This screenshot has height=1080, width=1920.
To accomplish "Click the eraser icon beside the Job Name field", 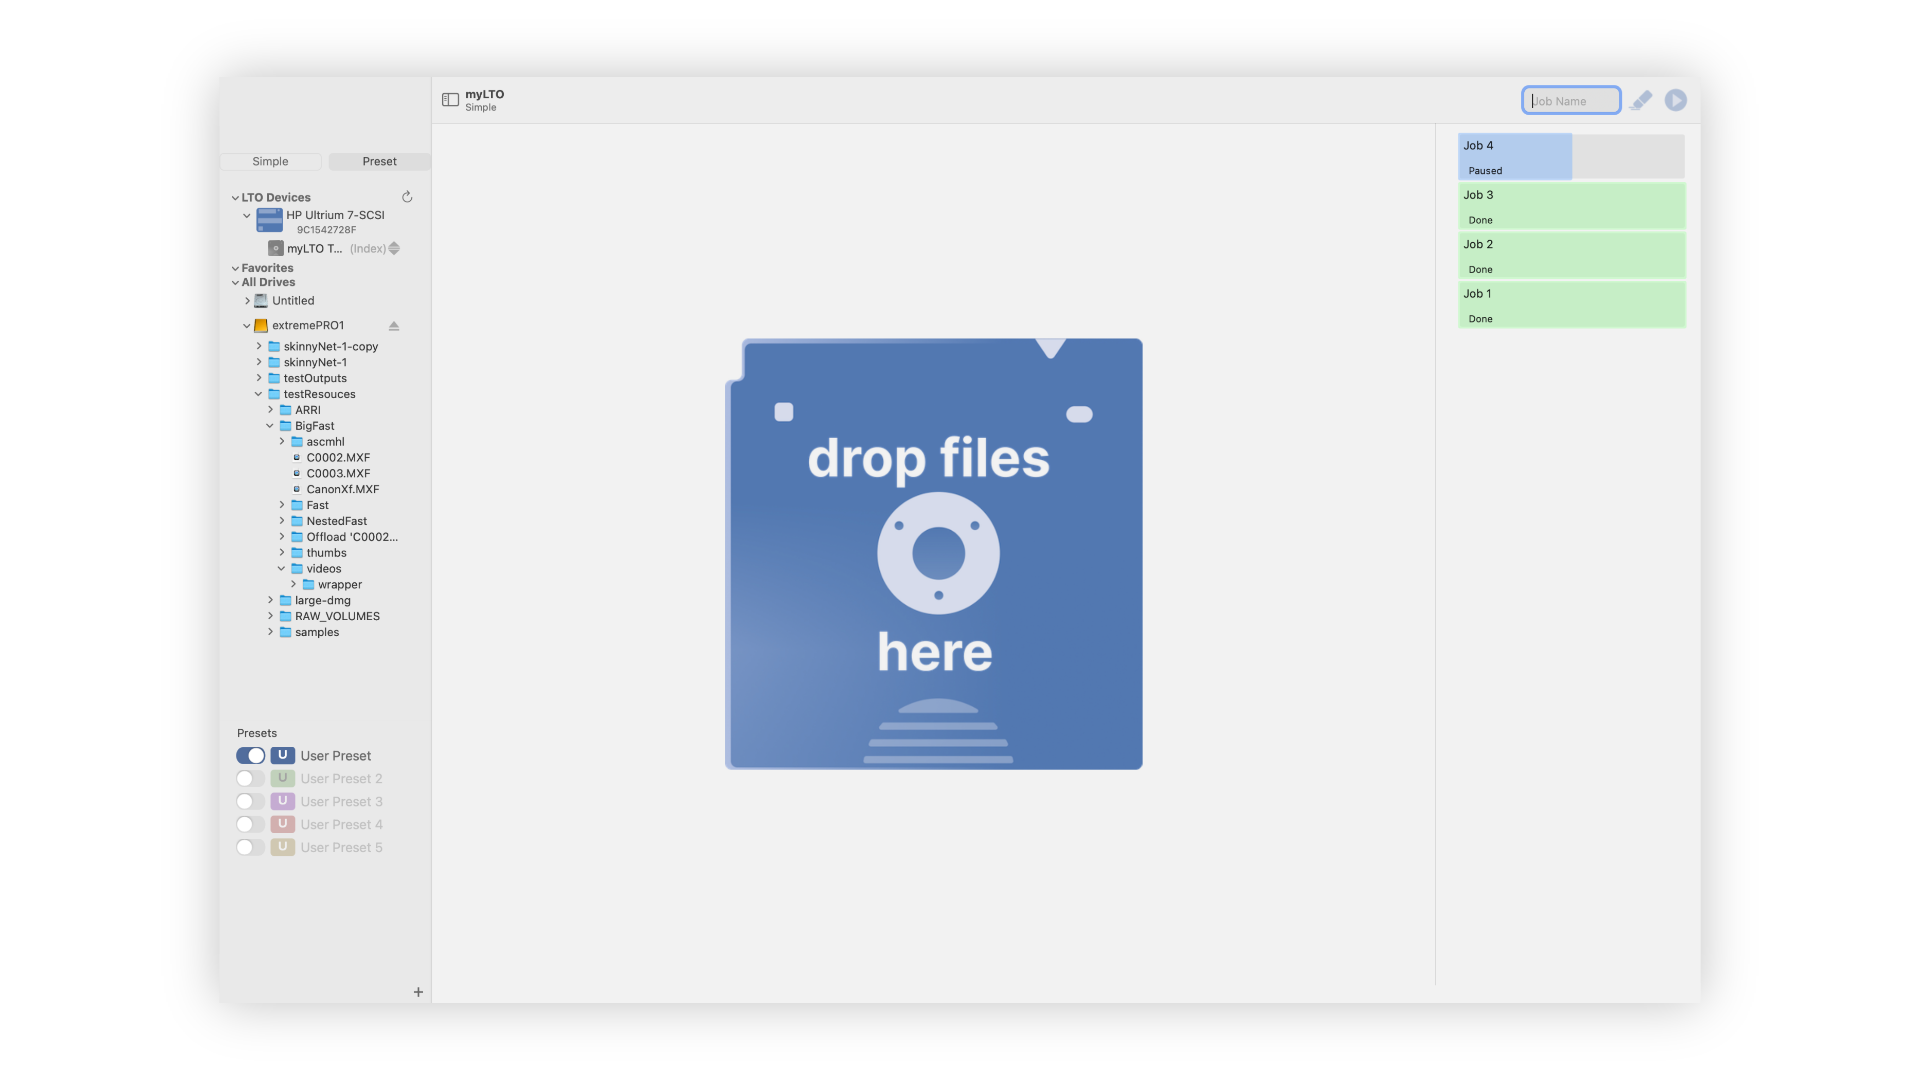I will click(x=1641, y=100).
